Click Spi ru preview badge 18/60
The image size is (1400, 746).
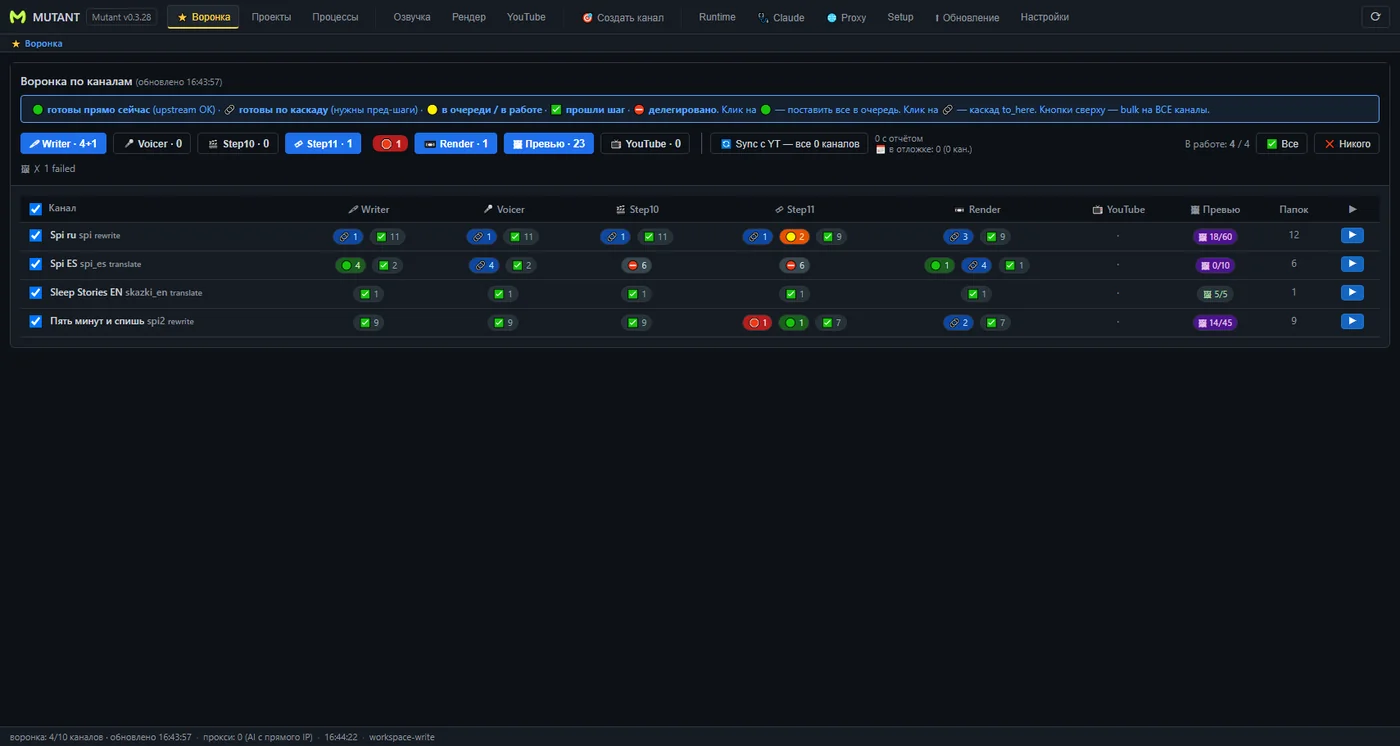point(1215,237)
